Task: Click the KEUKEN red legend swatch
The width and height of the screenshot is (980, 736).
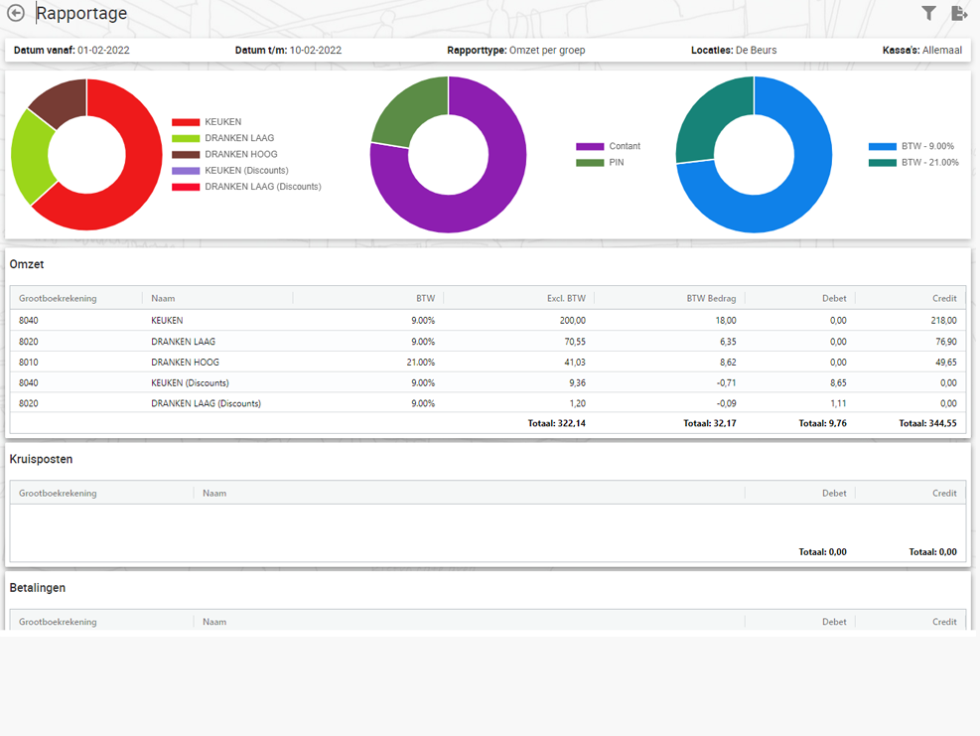Action: [x=185, y=122]
